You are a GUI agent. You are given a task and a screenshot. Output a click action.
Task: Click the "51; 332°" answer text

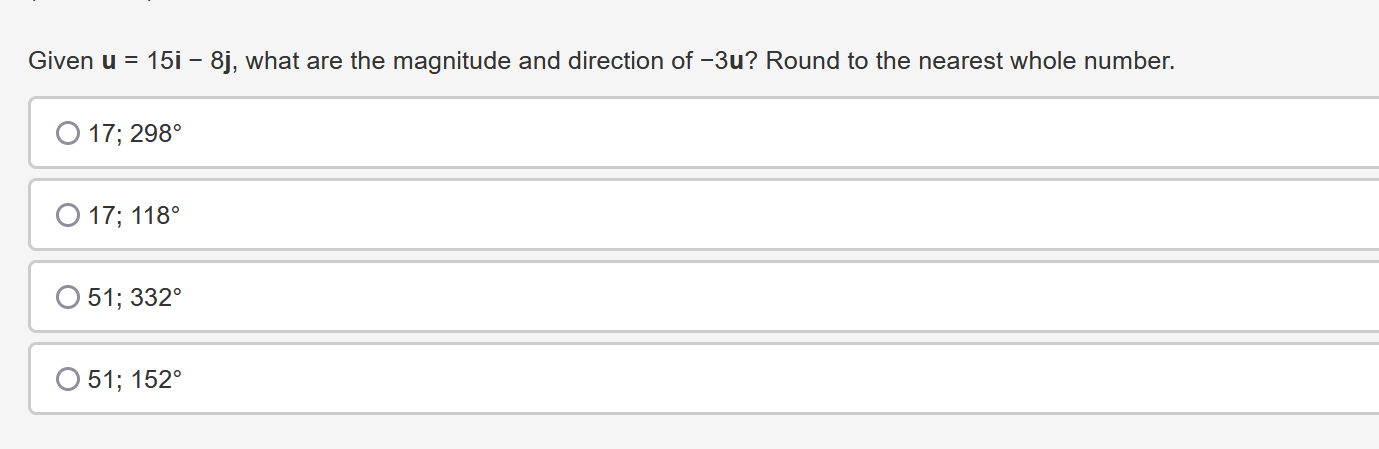coord(135,297)
